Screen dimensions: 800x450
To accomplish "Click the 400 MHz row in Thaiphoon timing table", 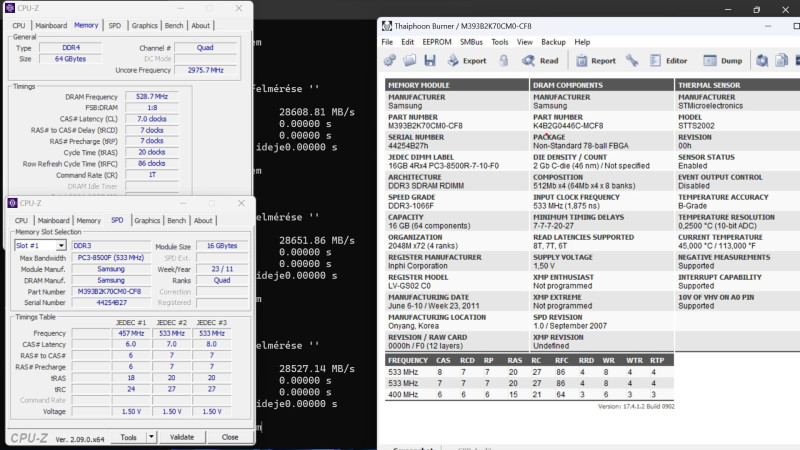I will (530, 394).
